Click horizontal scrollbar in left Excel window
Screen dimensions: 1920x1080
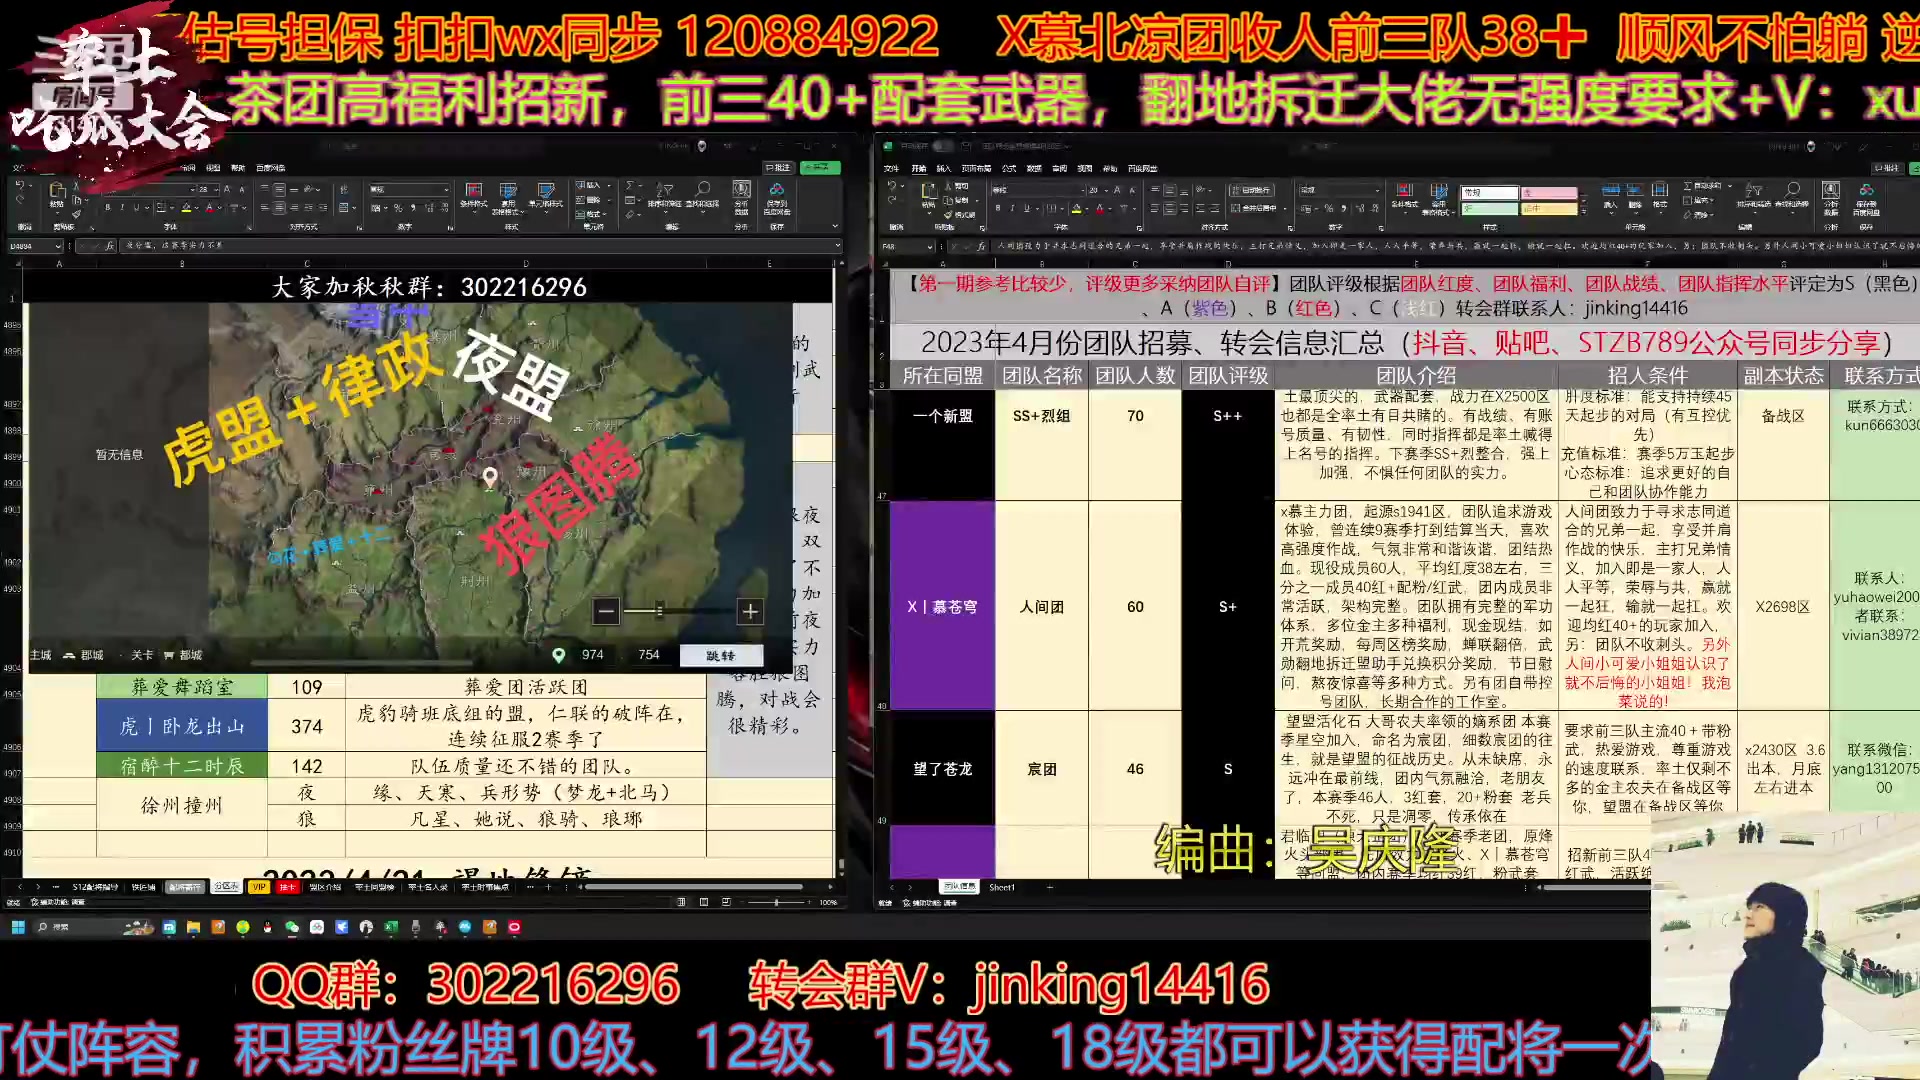point(694,887)
